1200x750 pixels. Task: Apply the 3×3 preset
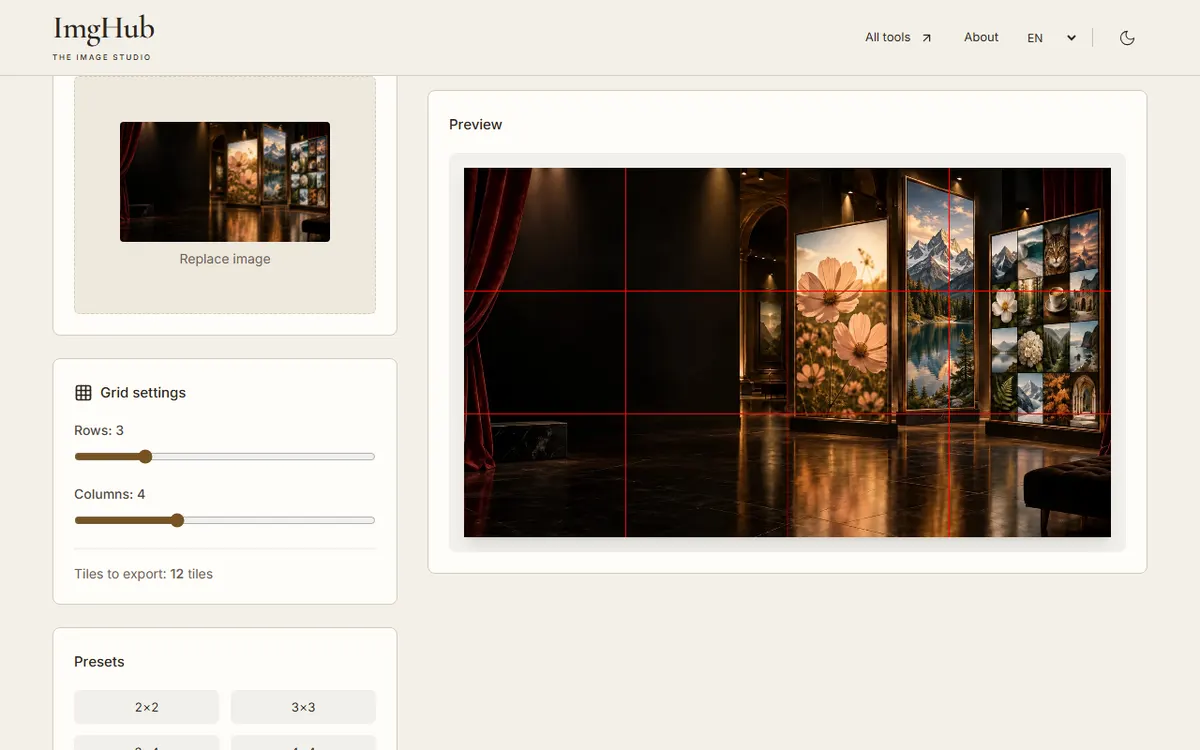click(303, 707)
